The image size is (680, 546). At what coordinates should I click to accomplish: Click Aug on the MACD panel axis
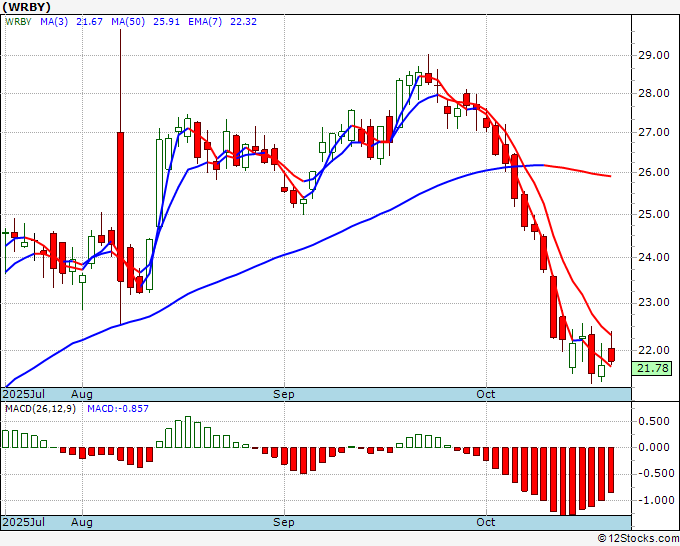[82, 522]
